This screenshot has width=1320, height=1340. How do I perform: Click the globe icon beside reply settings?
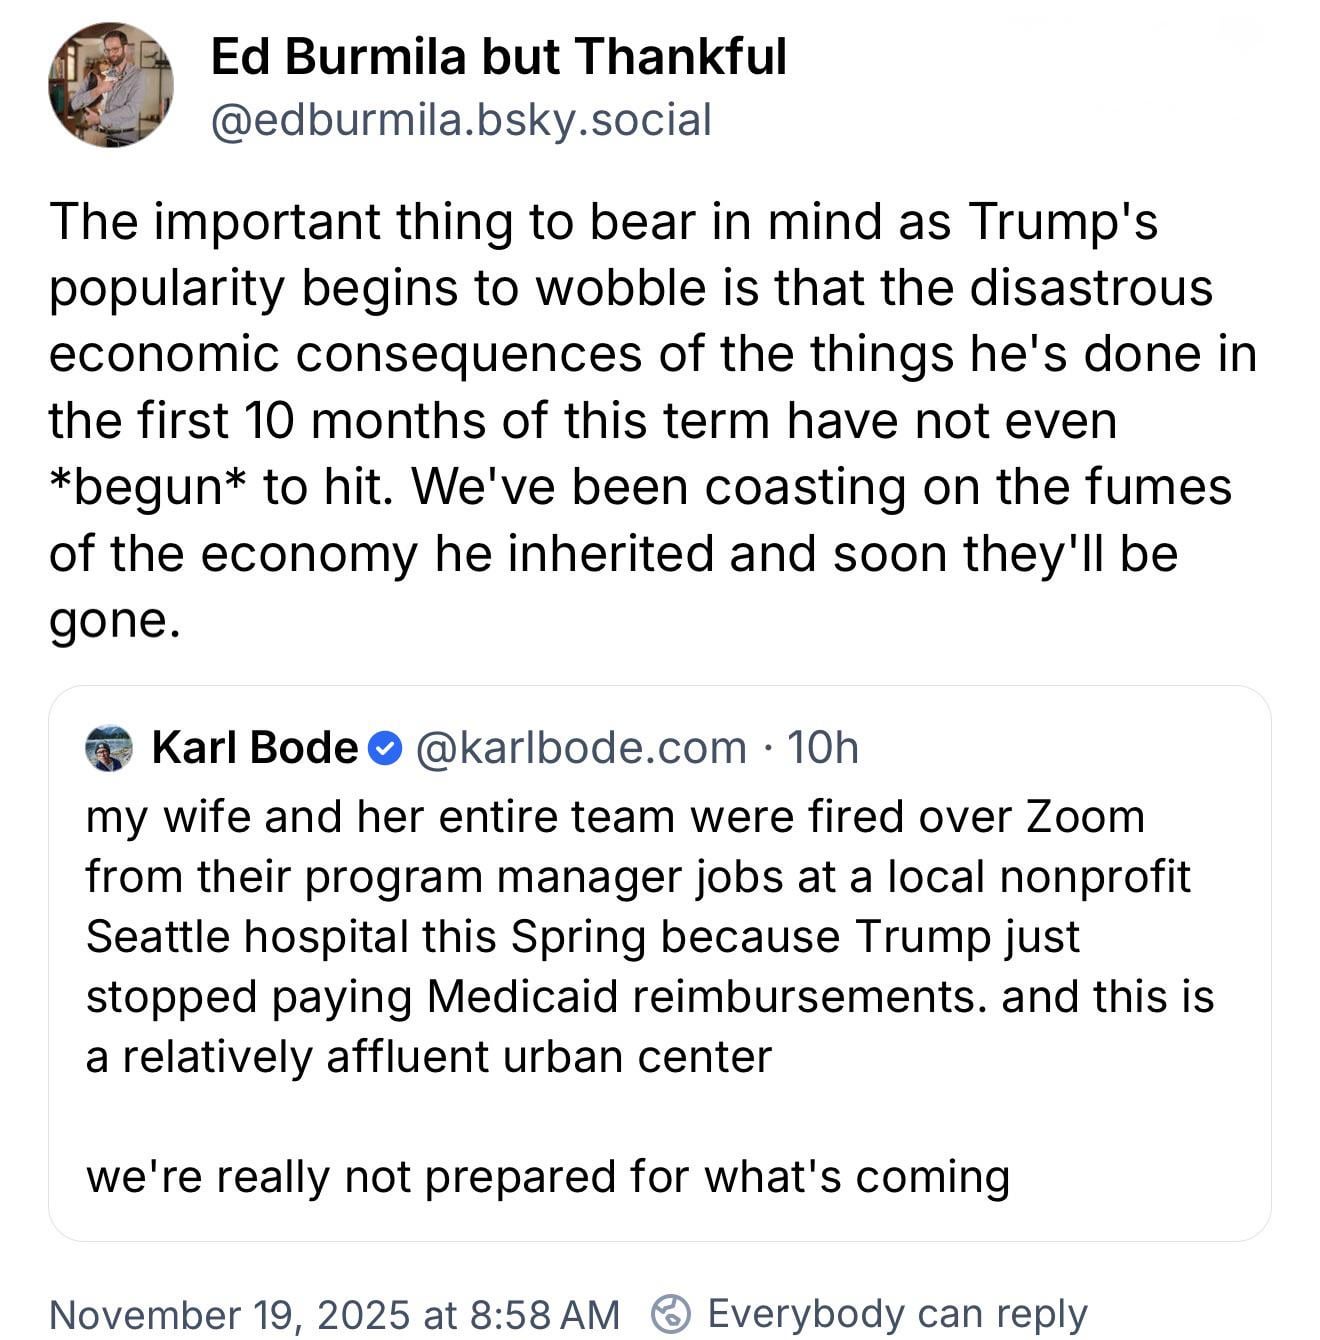tap(671, 1313)
